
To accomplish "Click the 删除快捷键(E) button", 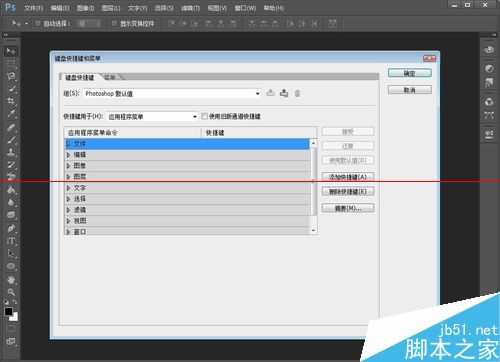I will (x=348, y=192).
